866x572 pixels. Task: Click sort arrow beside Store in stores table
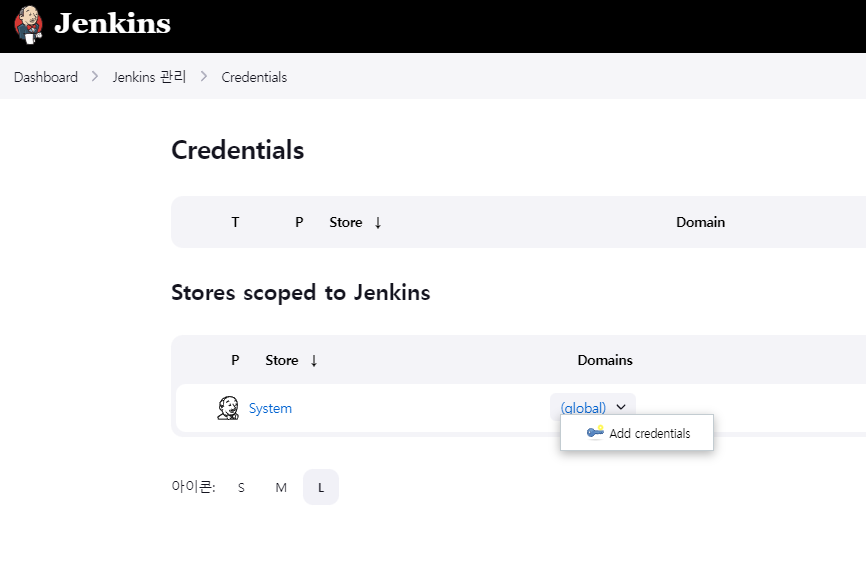314,361
